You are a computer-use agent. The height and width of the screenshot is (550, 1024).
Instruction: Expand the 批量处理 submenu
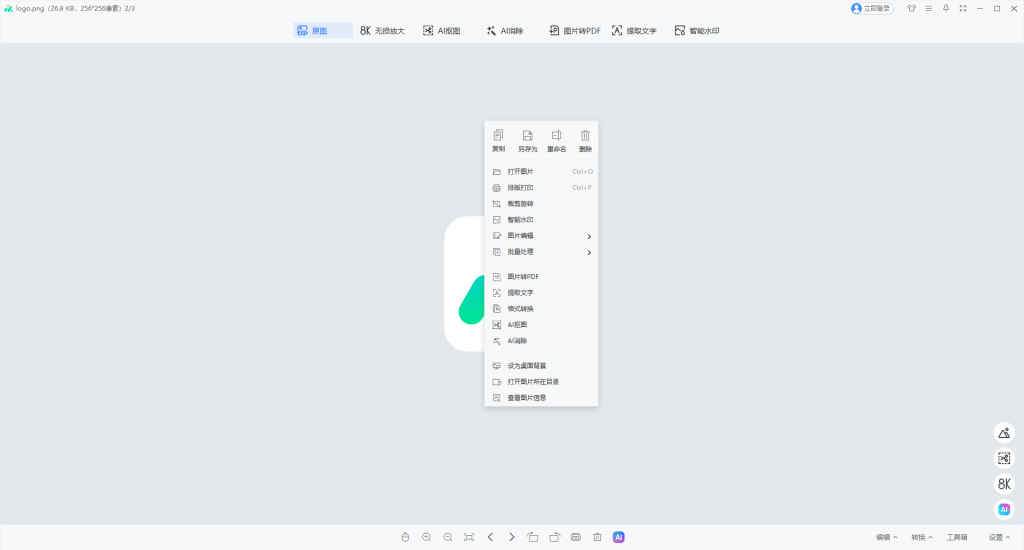tap(541, 252)
